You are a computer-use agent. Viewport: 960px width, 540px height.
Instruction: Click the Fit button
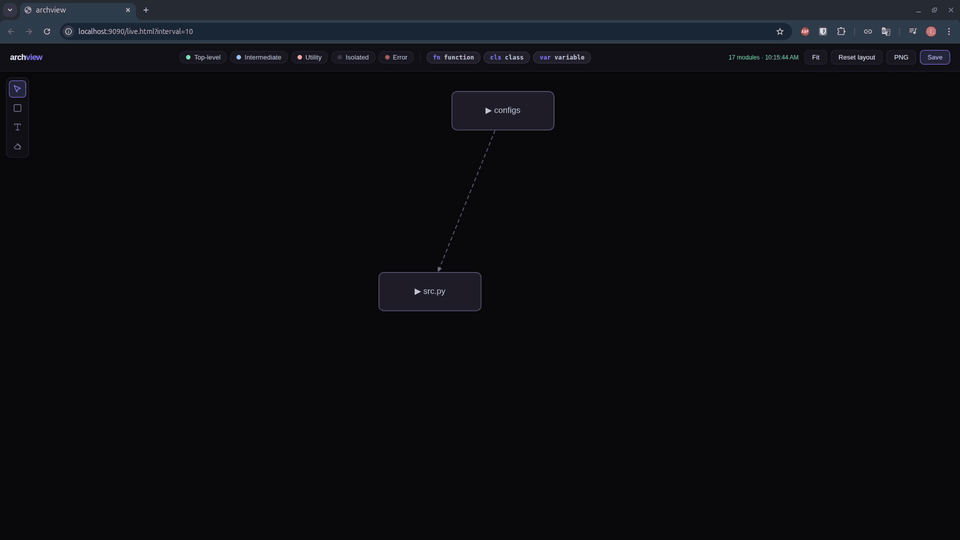click(816, 58)
